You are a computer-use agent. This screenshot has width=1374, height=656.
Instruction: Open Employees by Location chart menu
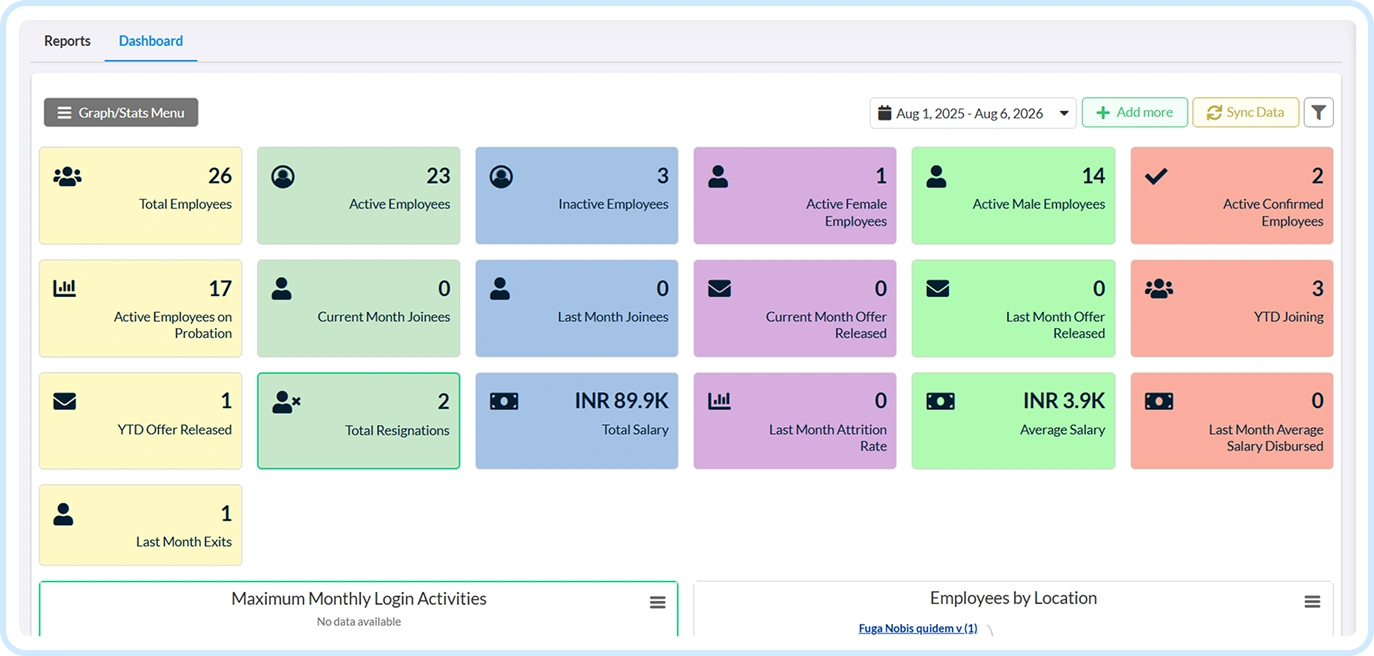click(x=1312, y=602)
